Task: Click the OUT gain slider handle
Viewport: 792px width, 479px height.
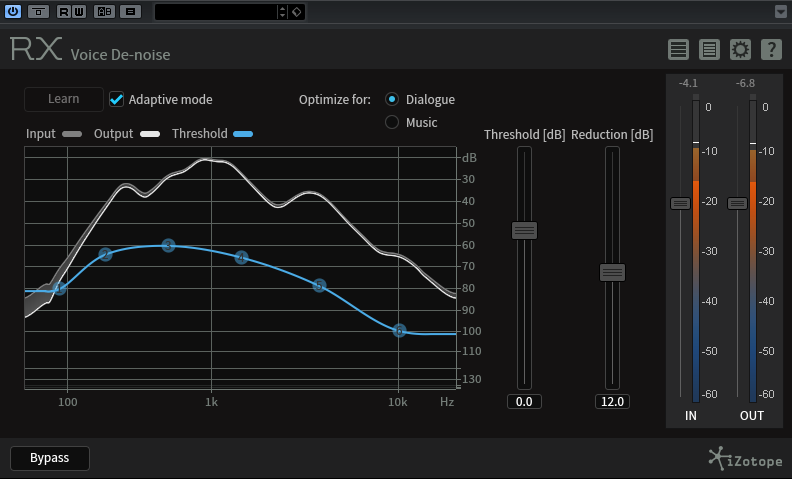Action: point(737,204)
